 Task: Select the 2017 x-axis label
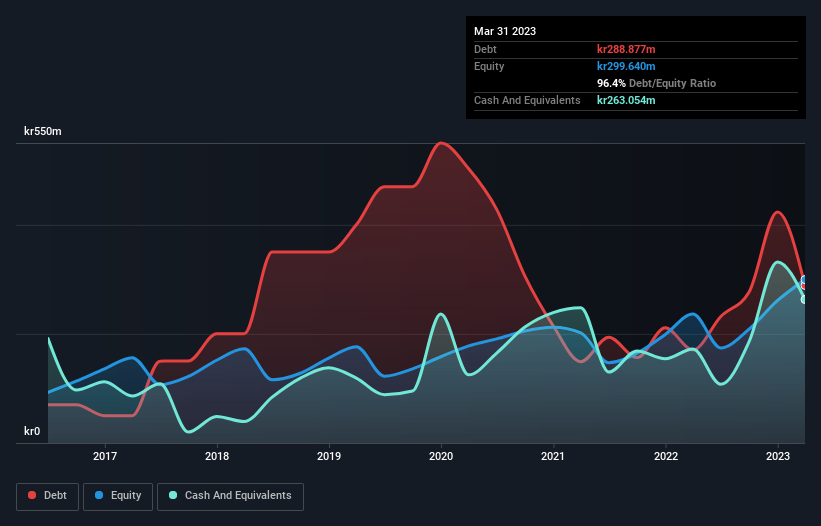click(x=105, y=456)
